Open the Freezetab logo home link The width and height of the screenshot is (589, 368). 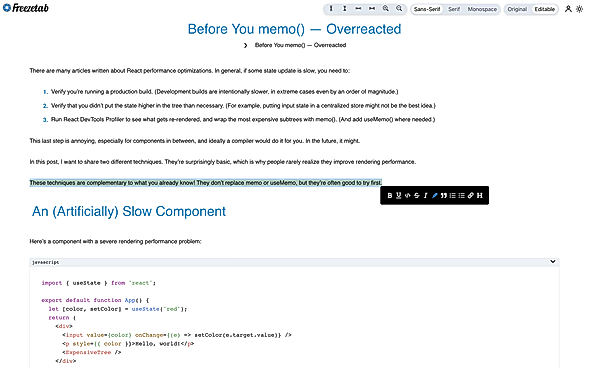[x=26, y=8]
